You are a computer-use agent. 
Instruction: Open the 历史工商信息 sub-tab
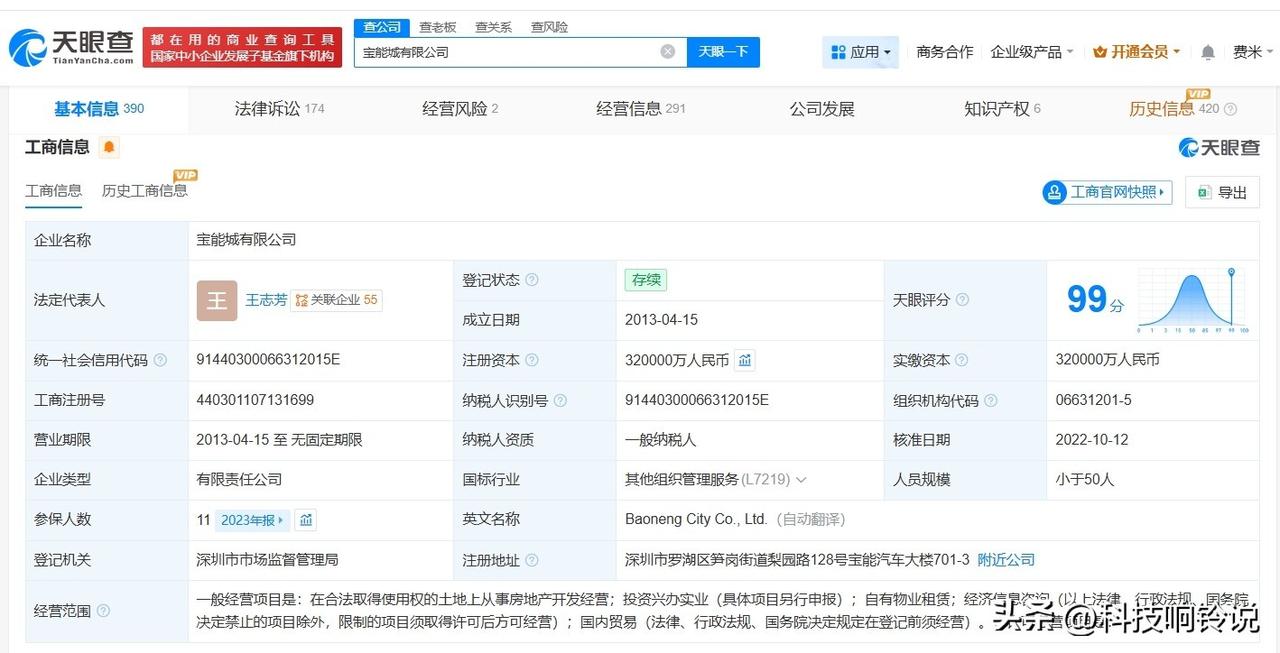pos(145,190)
